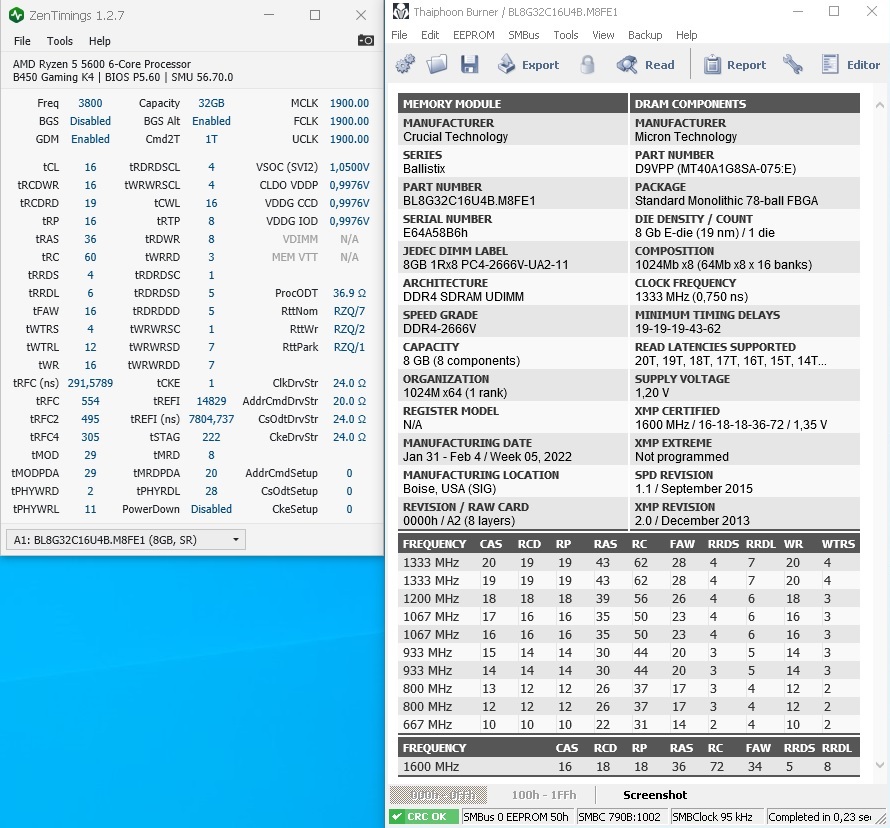
Task: Click the Freq value 3800
Action: 90,103
